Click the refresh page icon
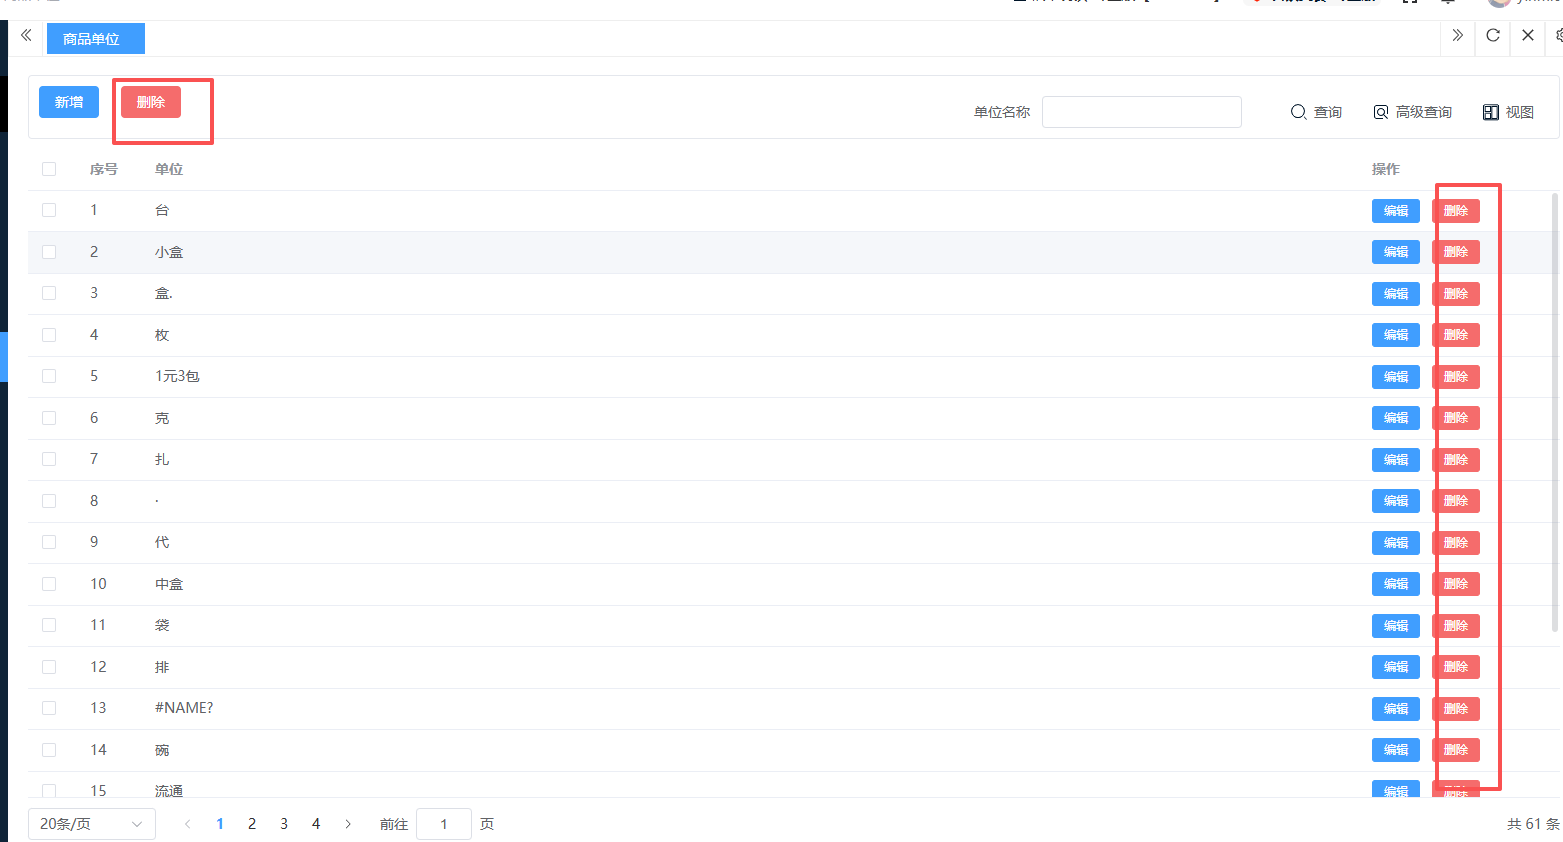The height and width of the screenshot is (842, 1563). (x=1492, y=36)
